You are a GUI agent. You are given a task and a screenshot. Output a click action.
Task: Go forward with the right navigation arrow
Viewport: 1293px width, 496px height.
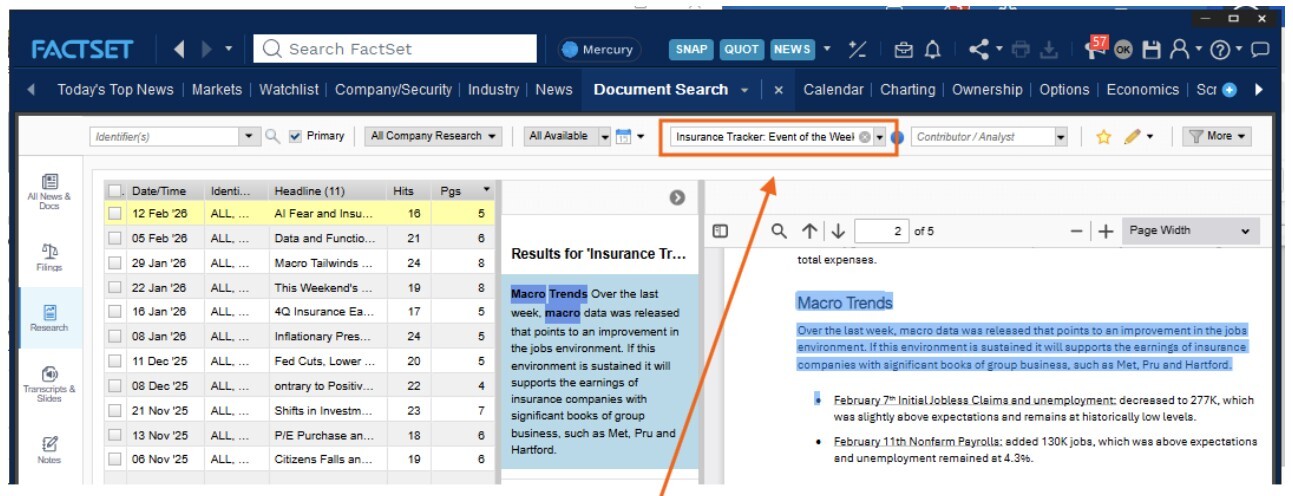click(x=207, y=49)
